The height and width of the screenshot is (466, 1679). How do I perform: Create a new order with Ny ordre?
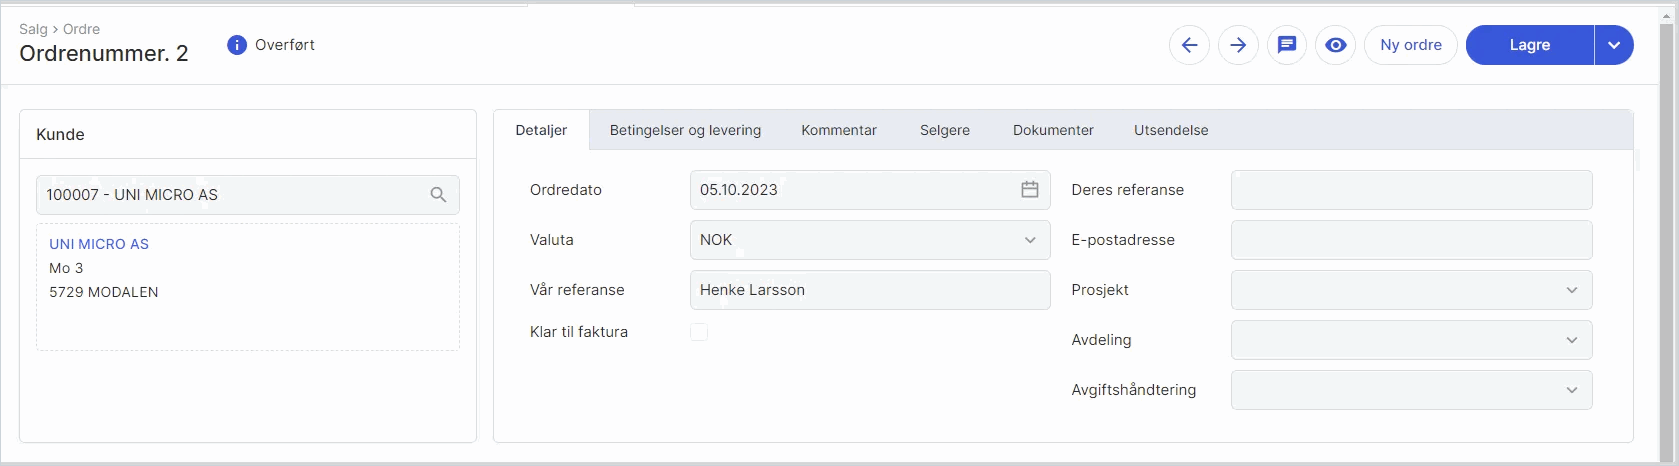click(1411, 45)
